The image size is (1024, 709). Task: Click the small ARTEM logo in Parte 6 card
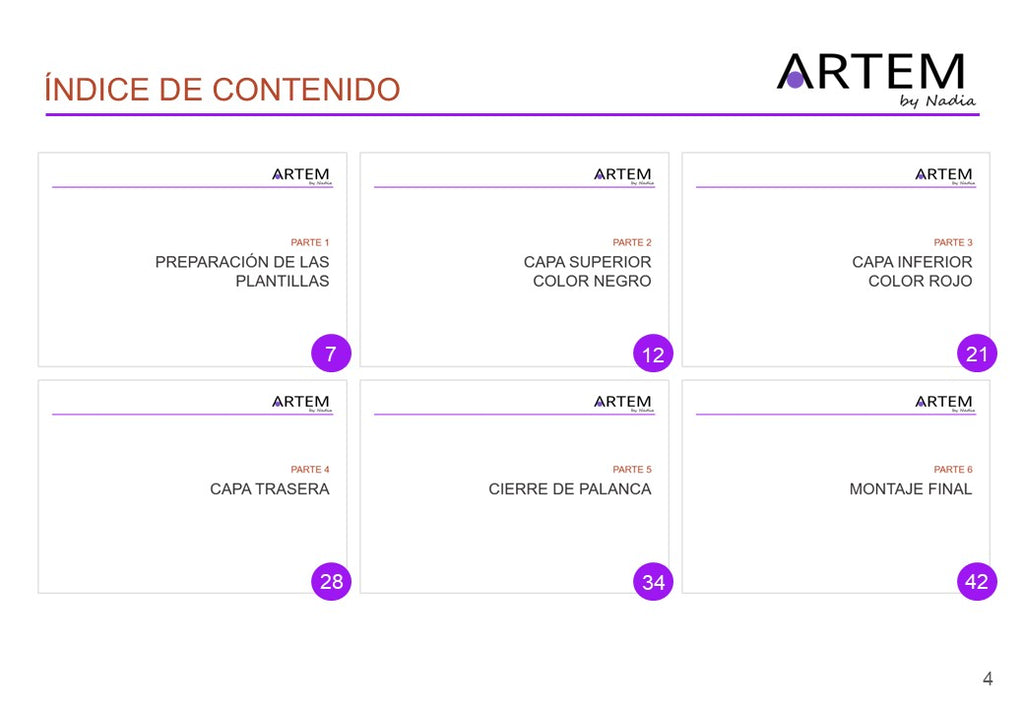(x=944, y=403)
